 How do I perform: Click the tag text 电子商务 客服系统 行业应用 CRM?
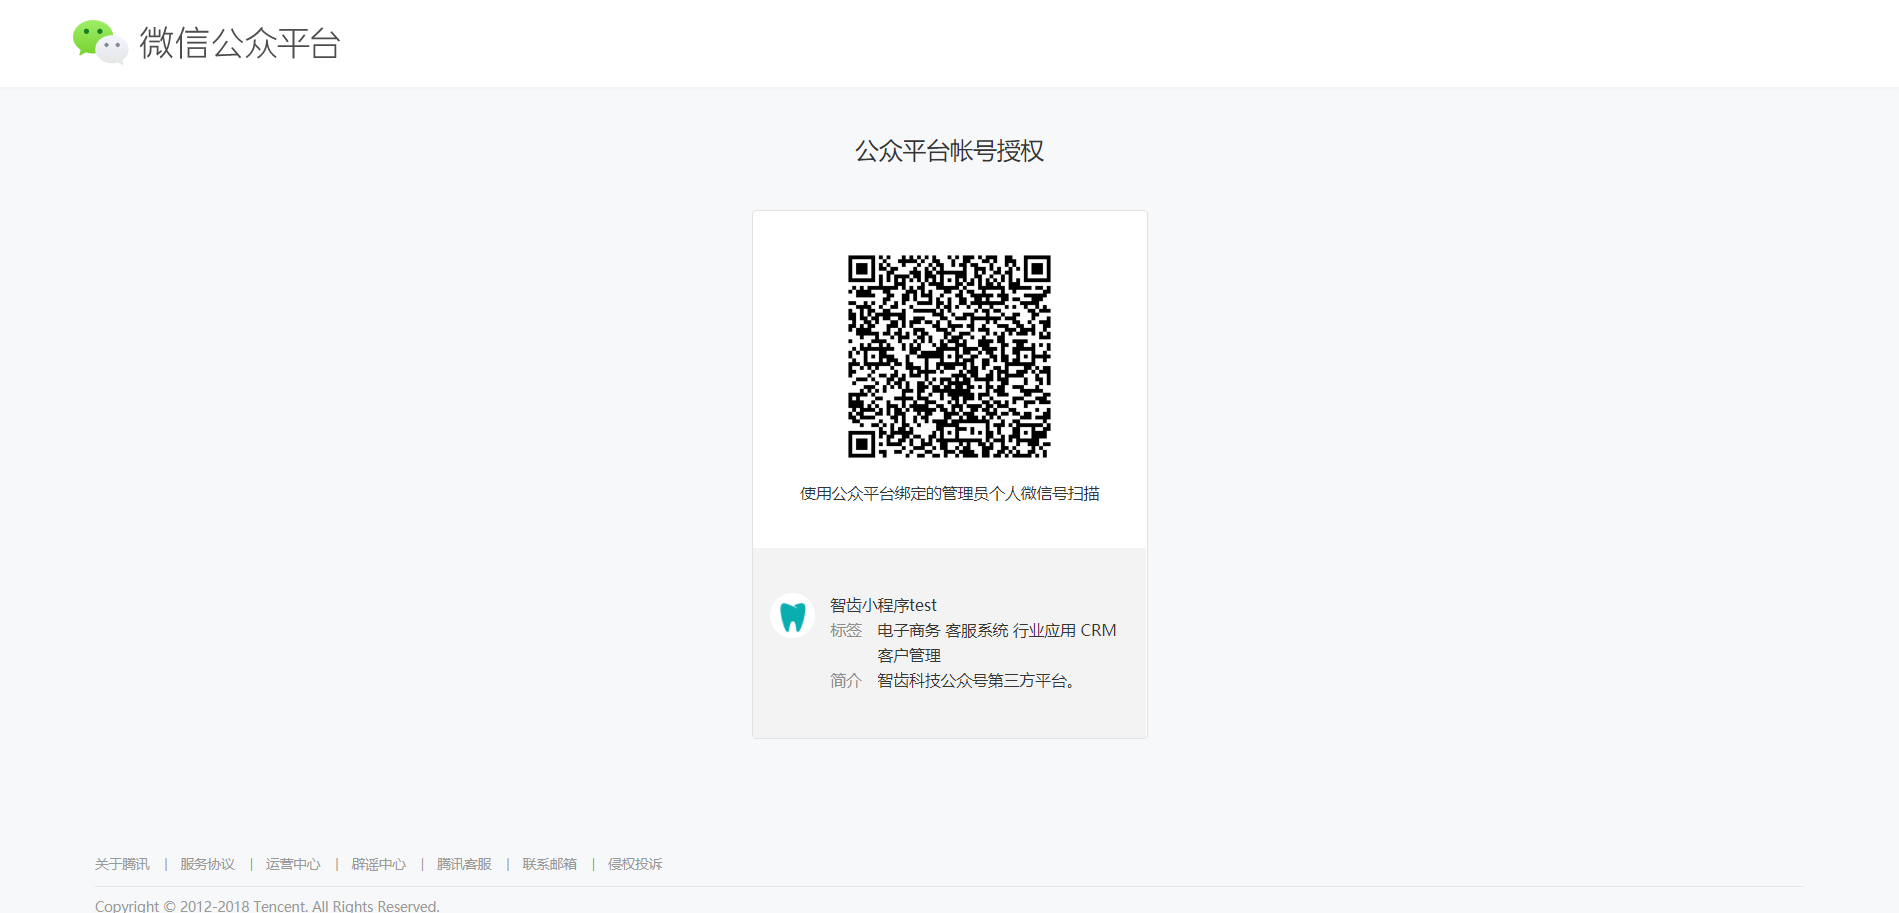[x=997, y=630]
